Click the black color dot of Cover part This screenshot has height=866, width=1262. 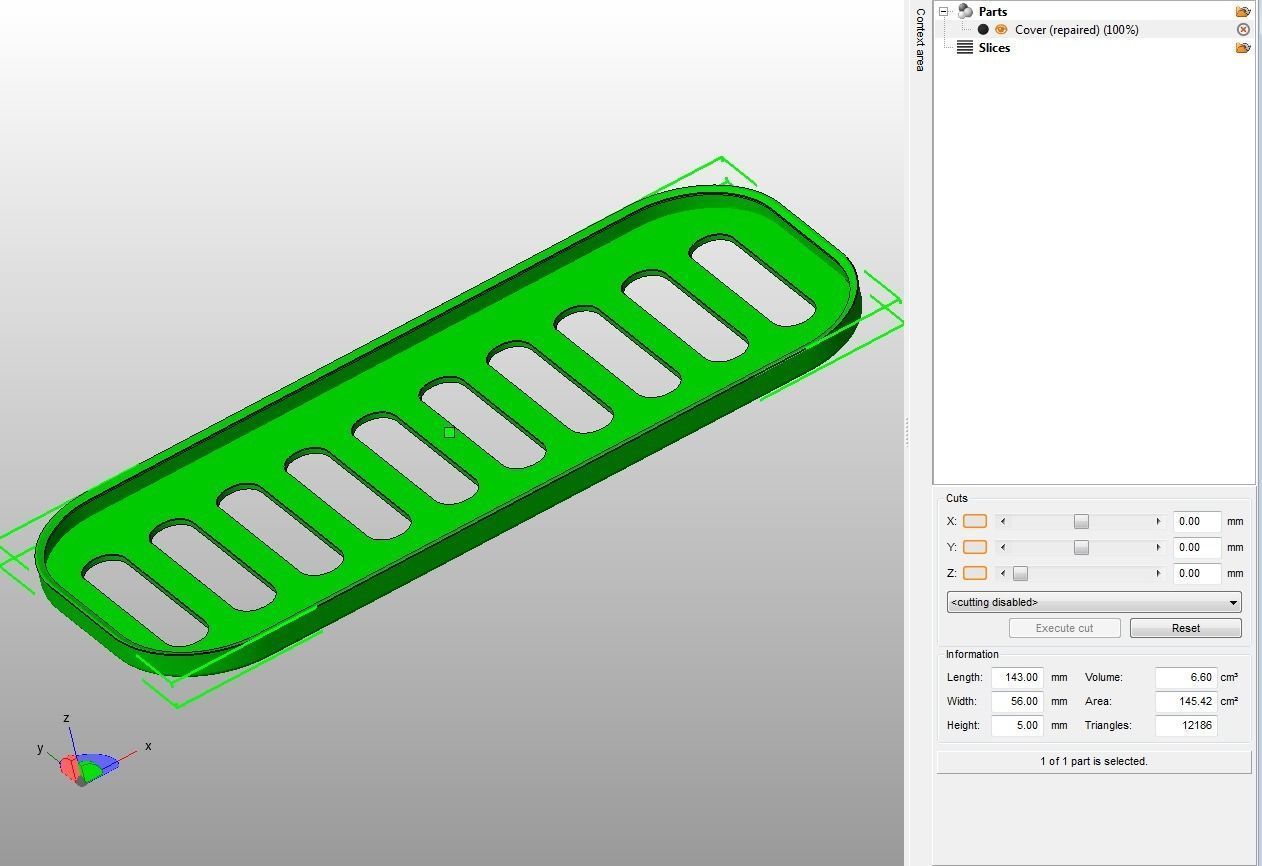tap(983, 29)
